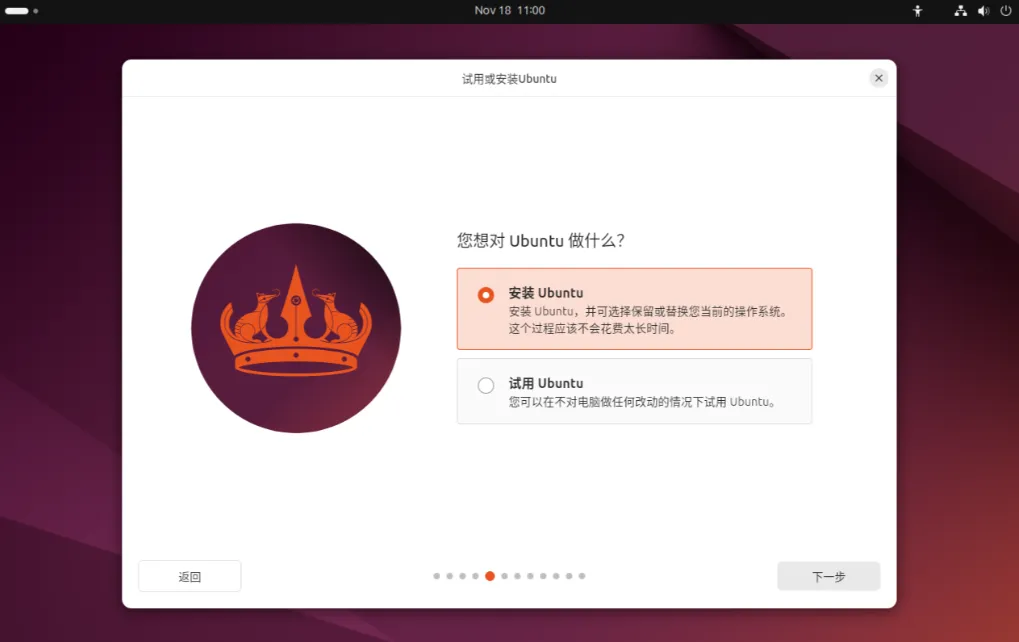Close the 试用或安装Ubuntu installer window

(x=879, y=78)
